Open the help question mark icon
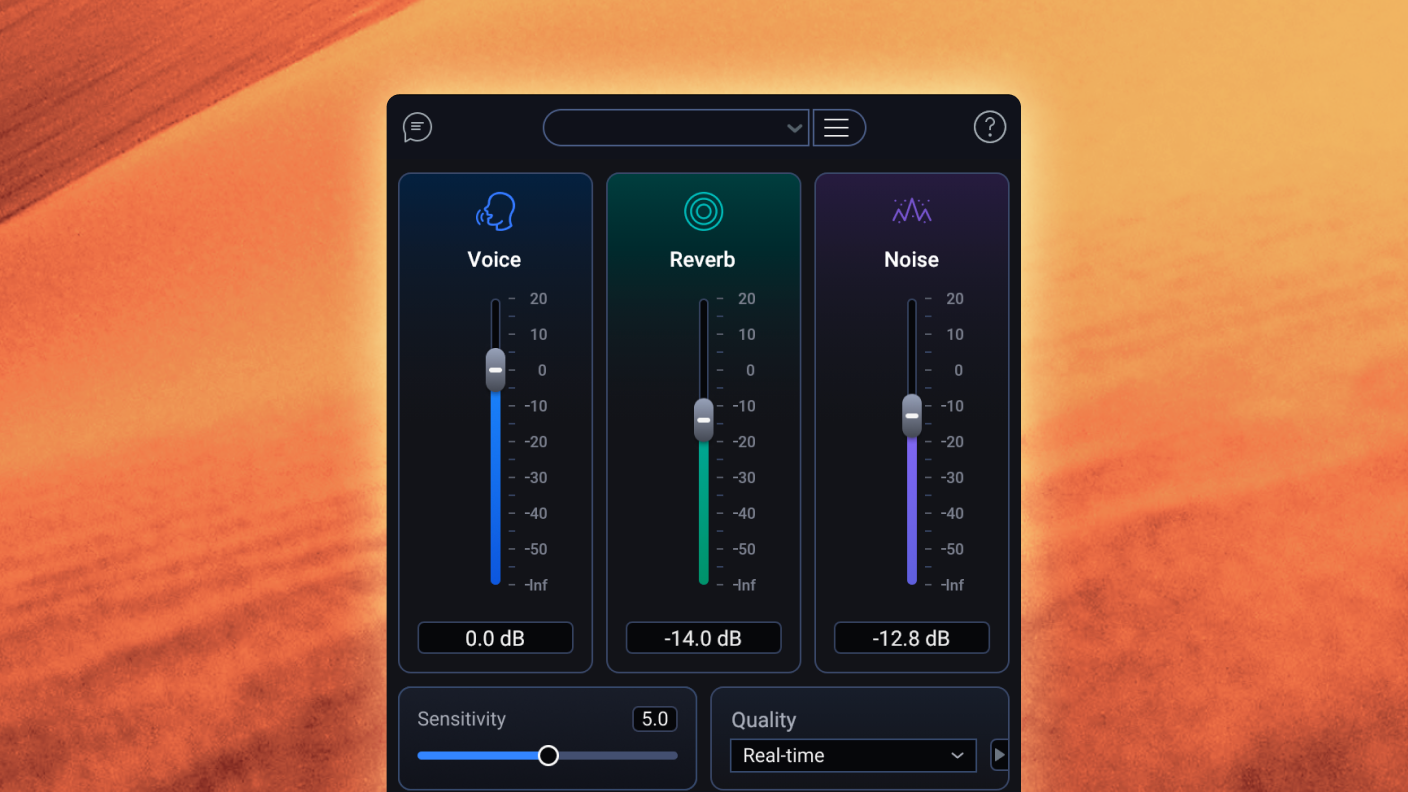 tap(989, 127)
